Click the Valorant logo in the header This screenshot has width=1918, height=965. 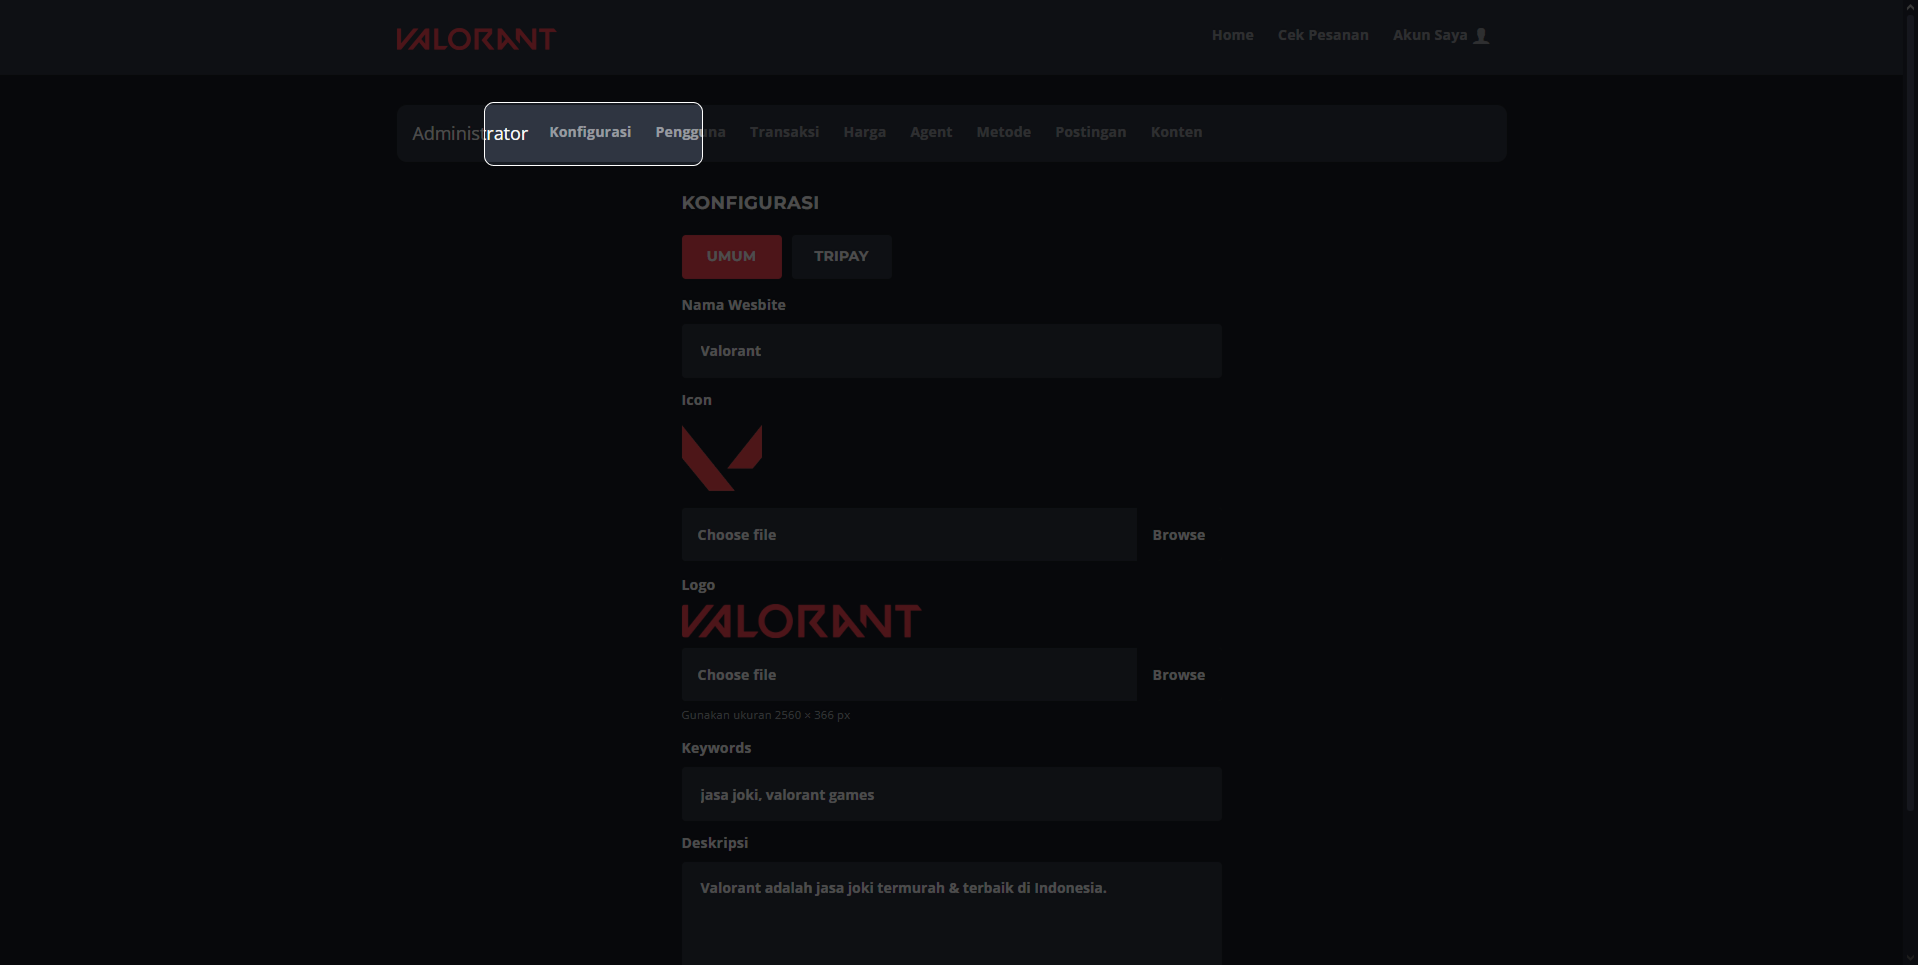tap(476, 39)
